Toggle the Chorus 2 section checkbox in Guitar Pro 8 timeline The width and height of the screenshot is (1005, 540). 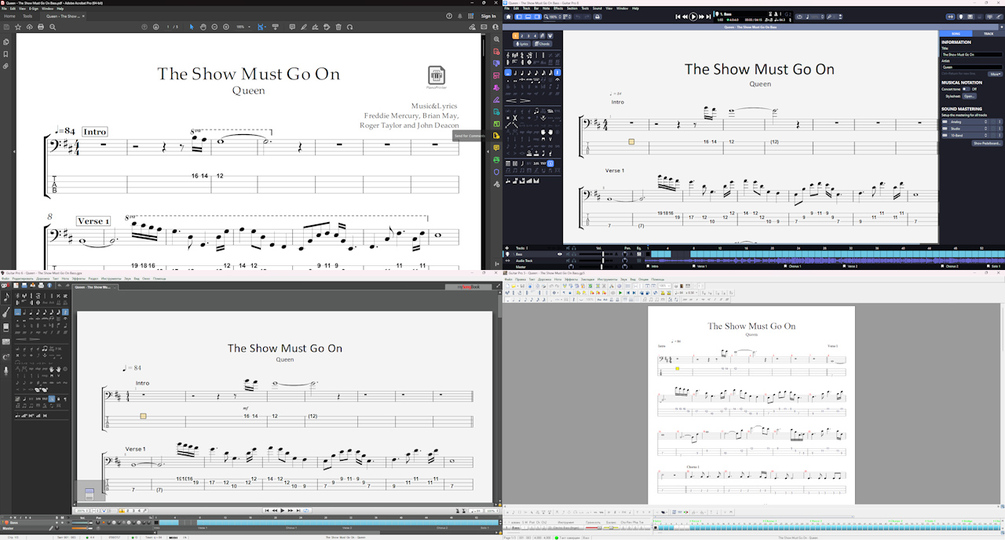(942, 266)
